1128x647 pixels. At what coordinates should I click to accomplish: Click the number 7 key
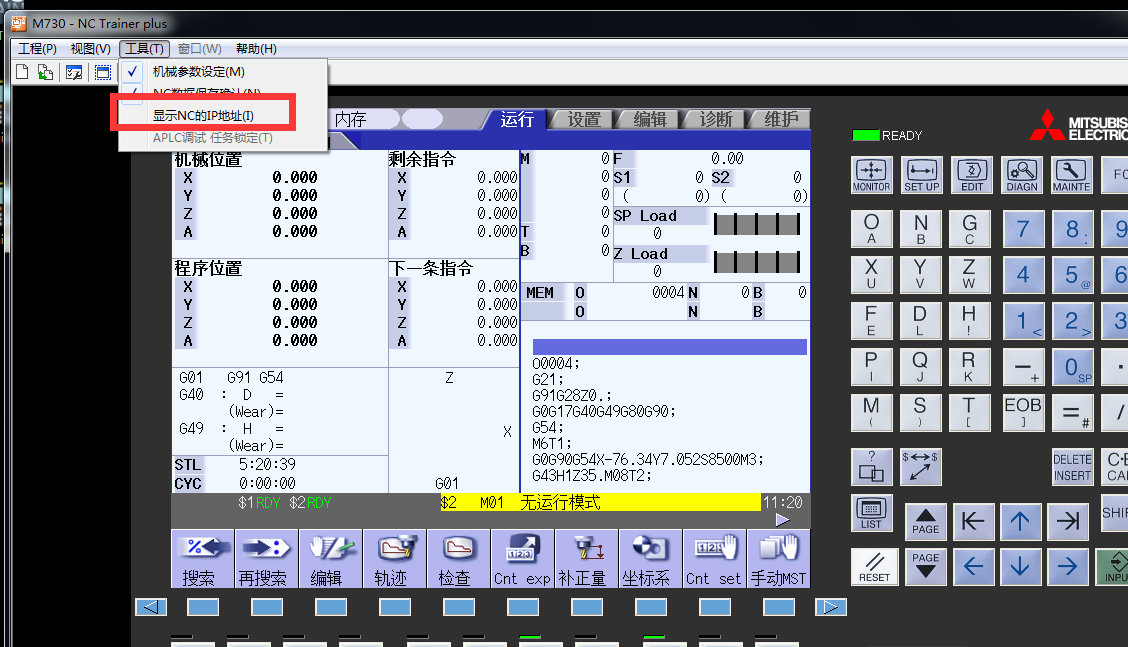1022,229
